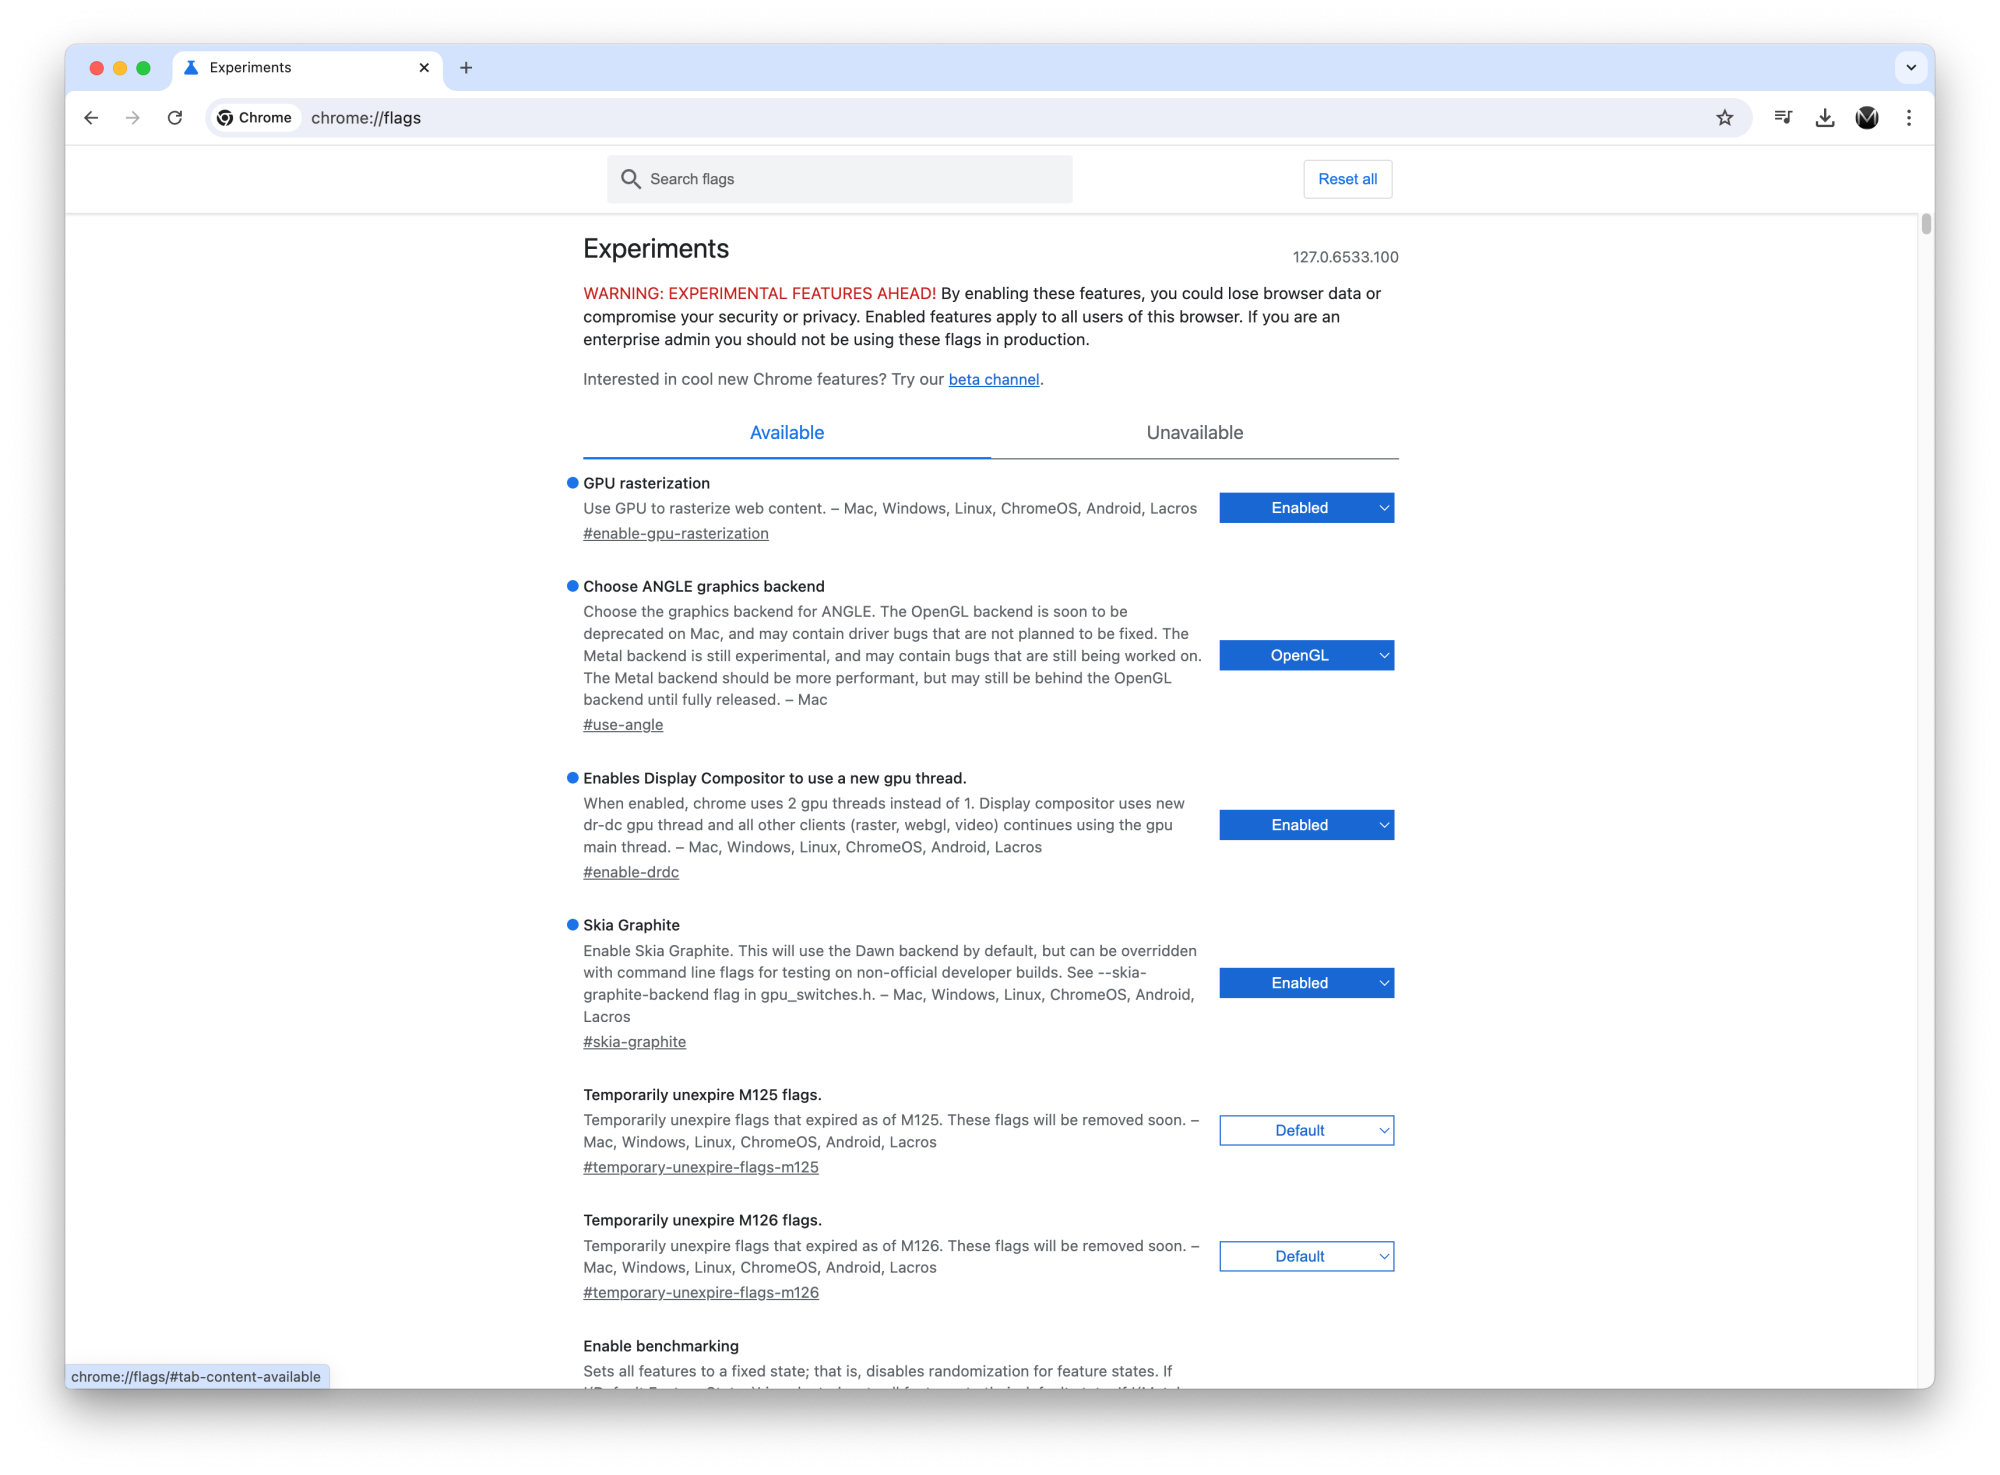Open Chrome three-dot menu
The width and height of the screenshot is (2000, 1475).
click(x=1909, y=118)
